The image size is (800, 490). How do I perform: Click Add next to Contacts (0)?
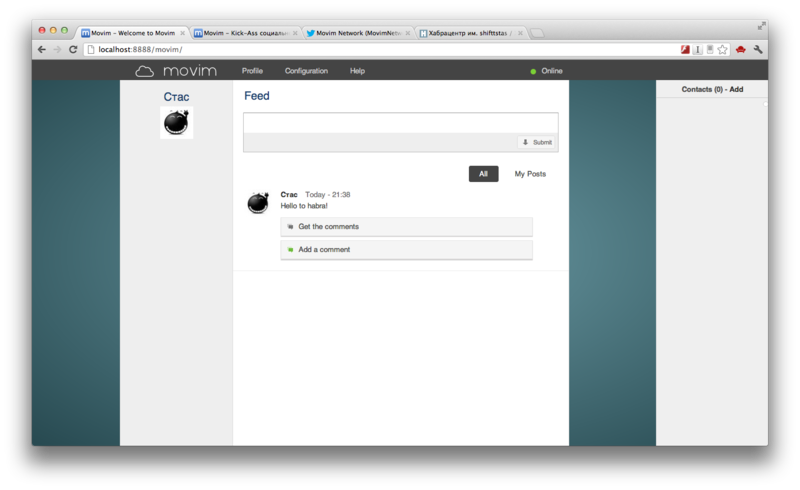point(736,89)
